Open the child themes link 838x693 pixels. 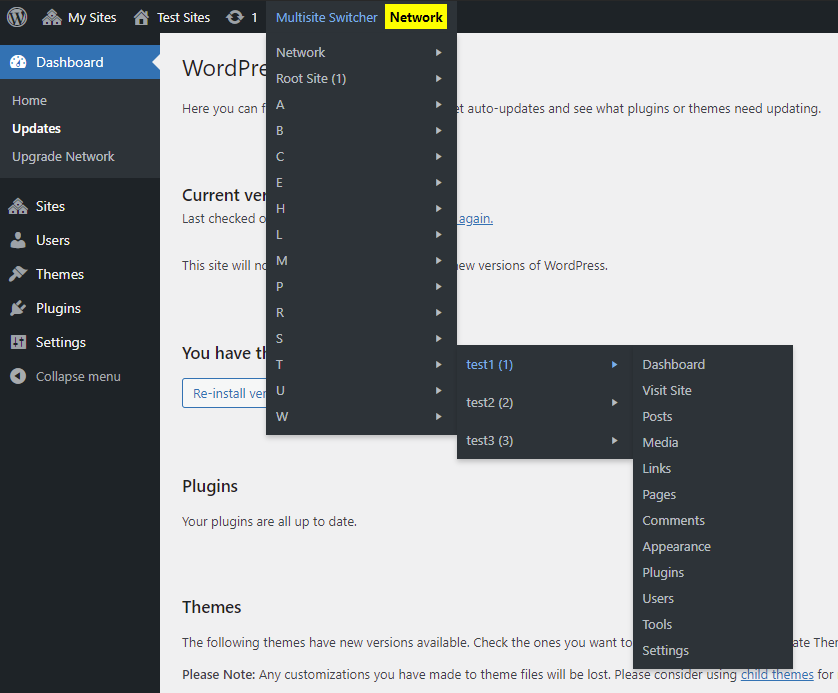click(777, 674)
